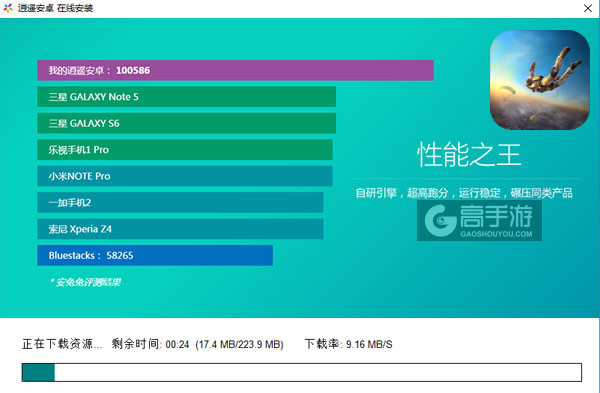Click the skydiving game thumbnail
This screenshot has width=600, height=393.
(x=540, y=80)
